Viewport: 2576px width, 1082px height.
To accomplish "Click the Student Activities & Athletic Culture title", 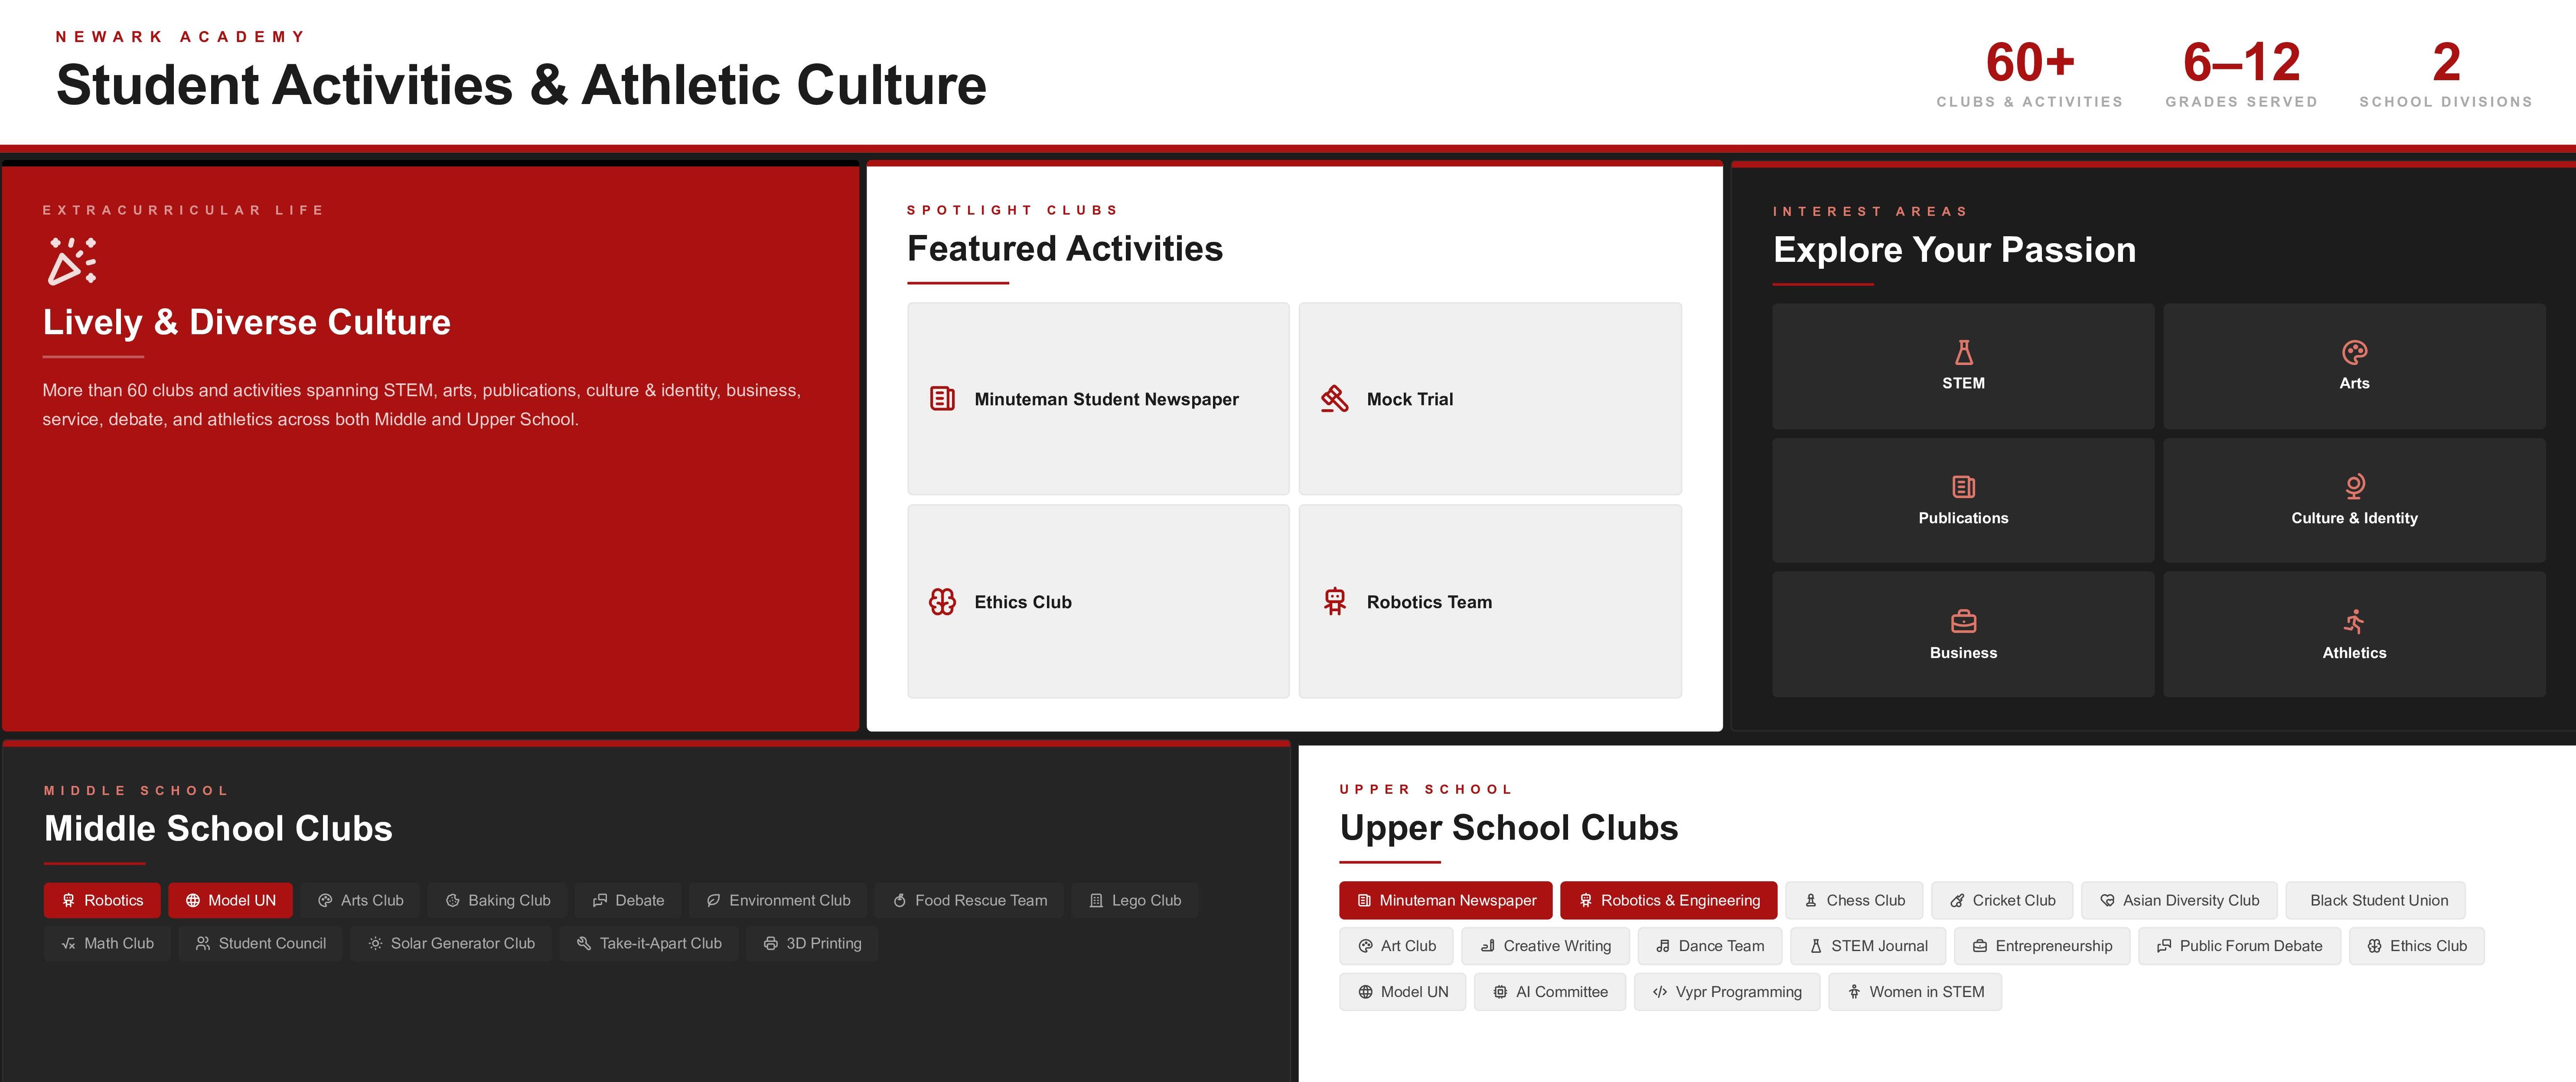I will point(521,85).
